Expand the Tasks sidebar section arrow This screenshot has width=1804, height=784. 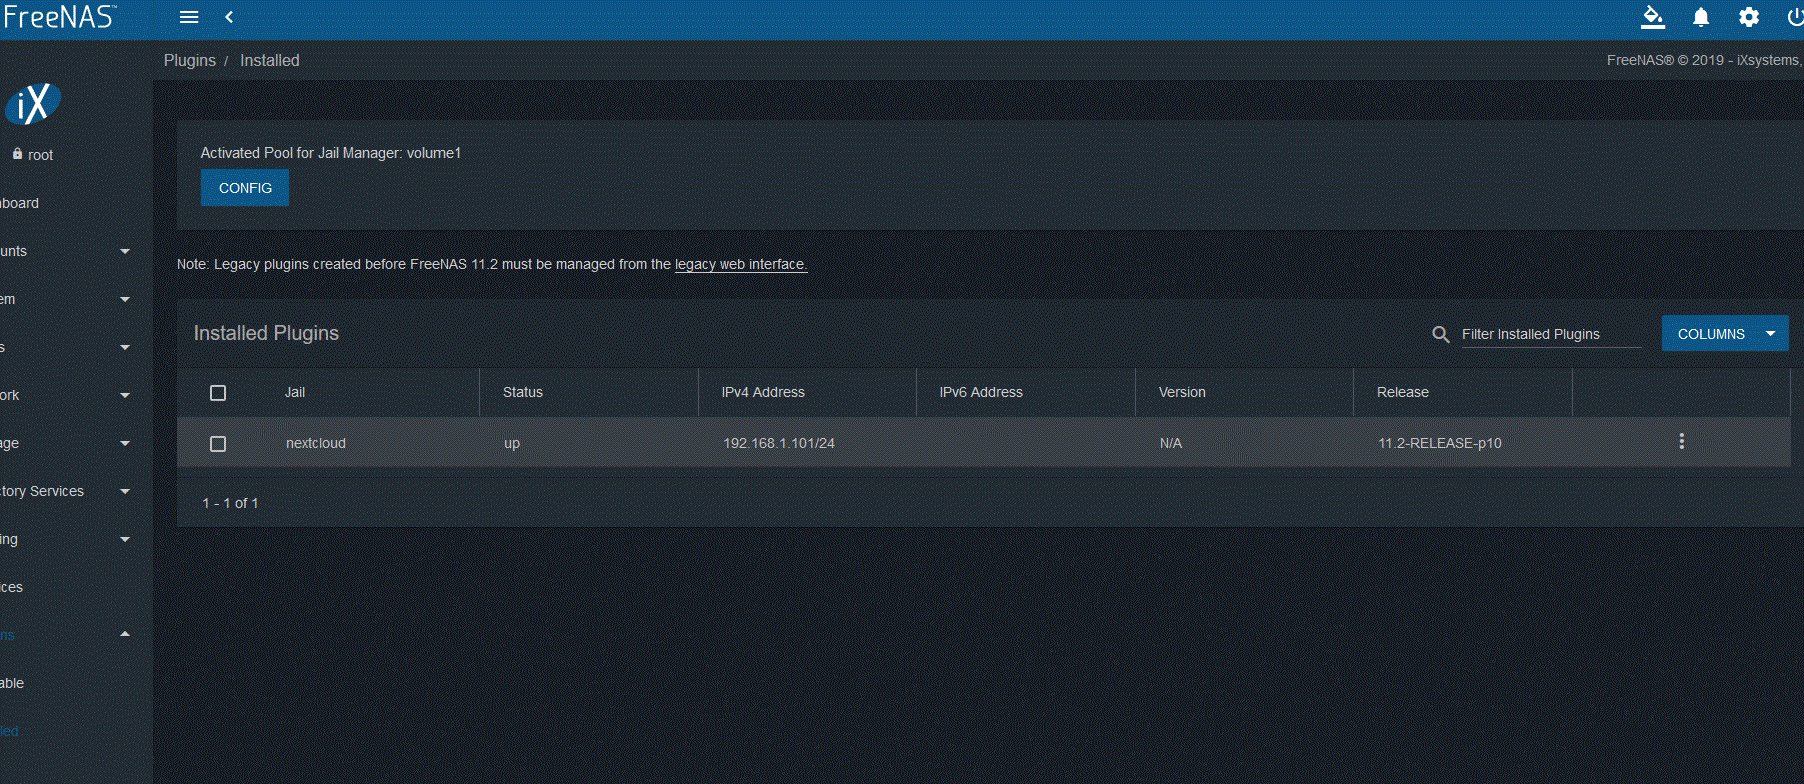point(125,347)
